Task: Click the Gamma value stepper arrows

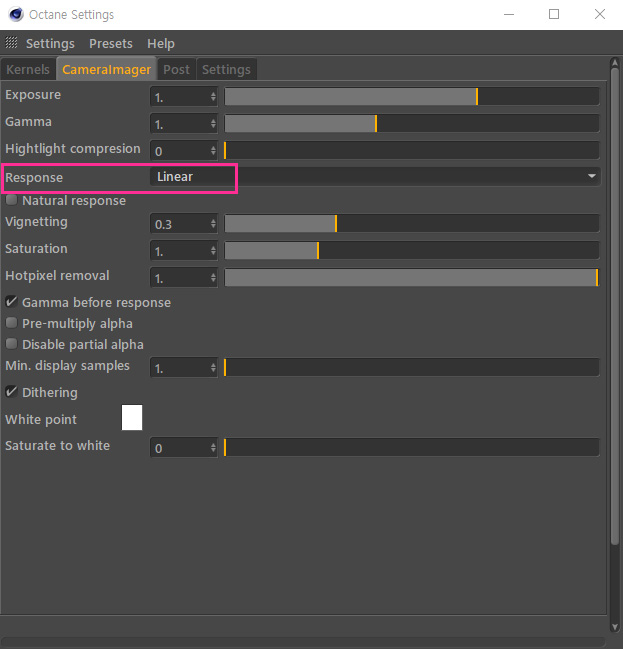Action: pyautogui.click(x=213, y=124)
